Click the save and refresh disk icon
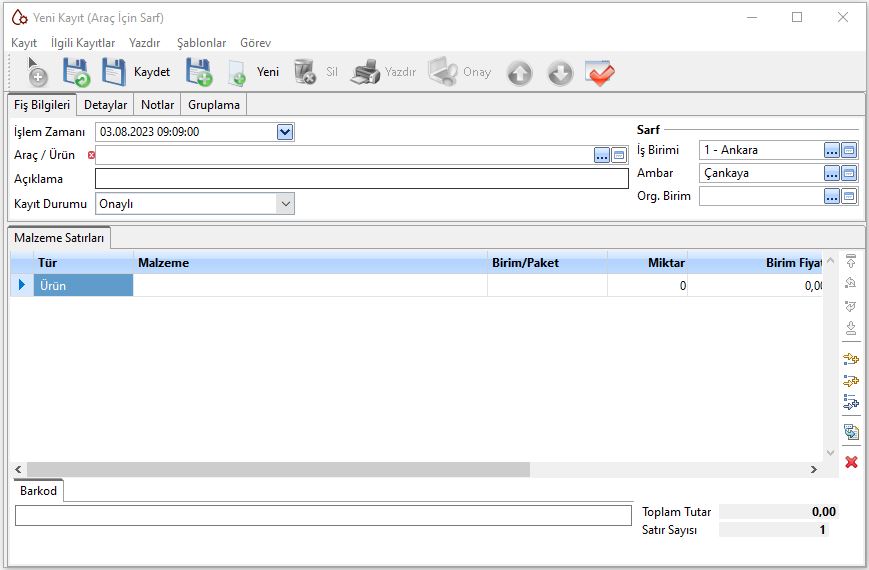 (x=76, y=72)
